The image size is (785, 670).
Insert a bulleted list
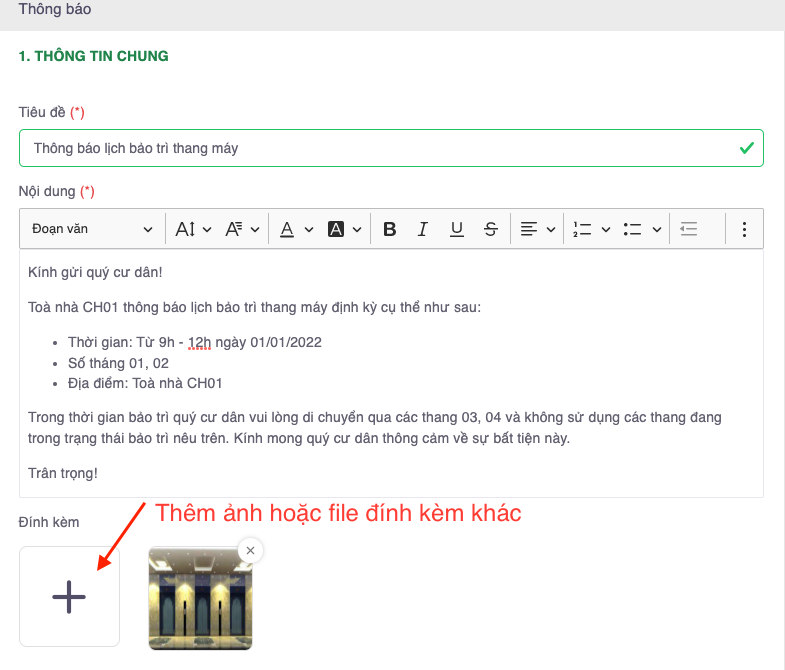tap(632, 229)
